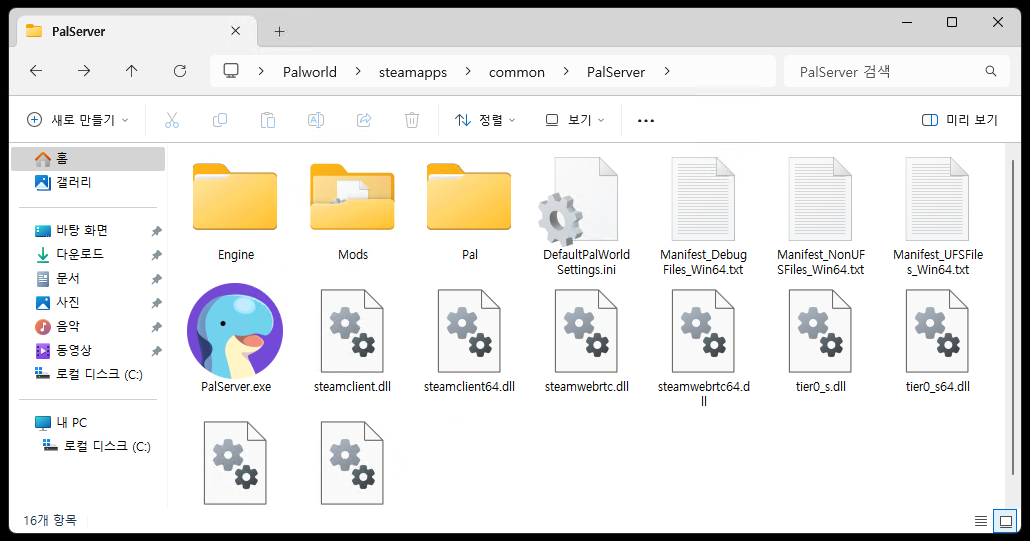The width and height of the screenshot is (1030, 541).
Task: Expand chevron before Palworld in address bar
Action: pos(261,71)
